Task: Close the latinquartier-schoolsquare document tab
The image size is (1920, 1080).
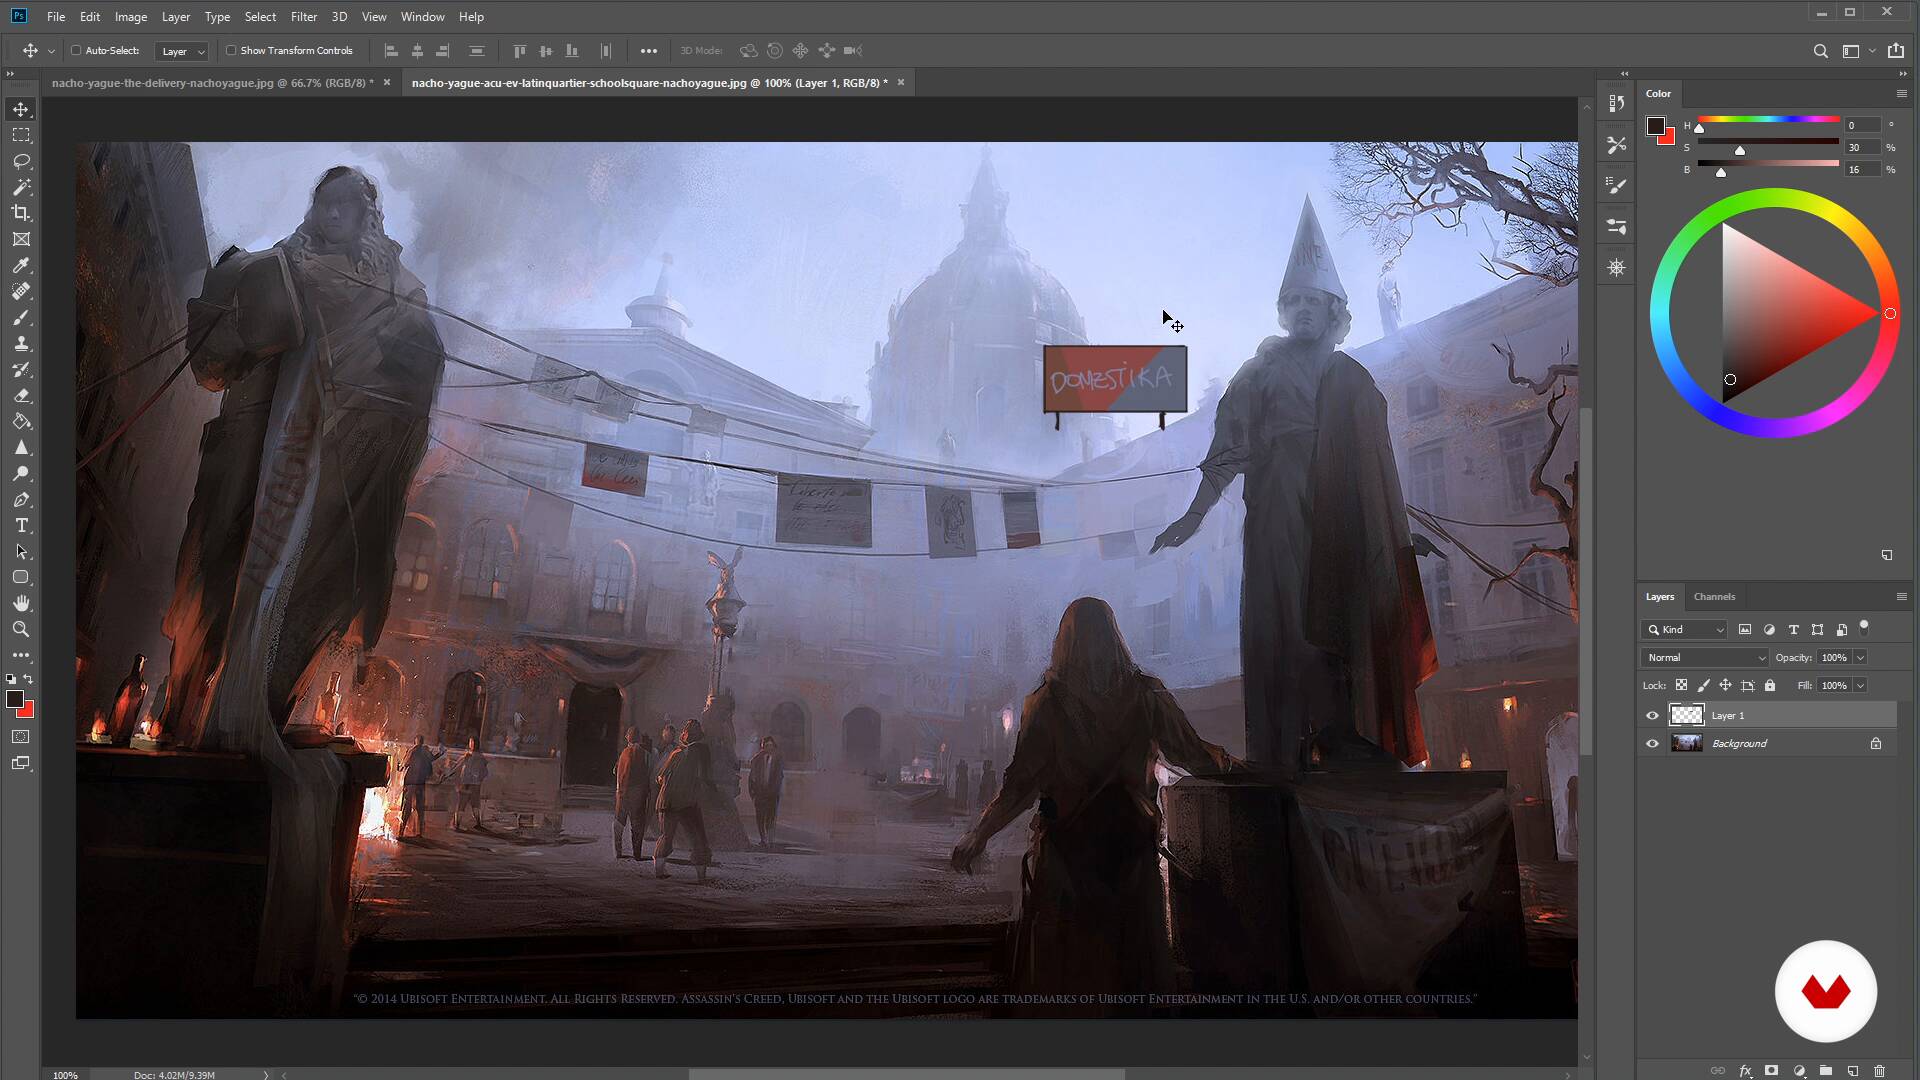Action: pos(901,83)
